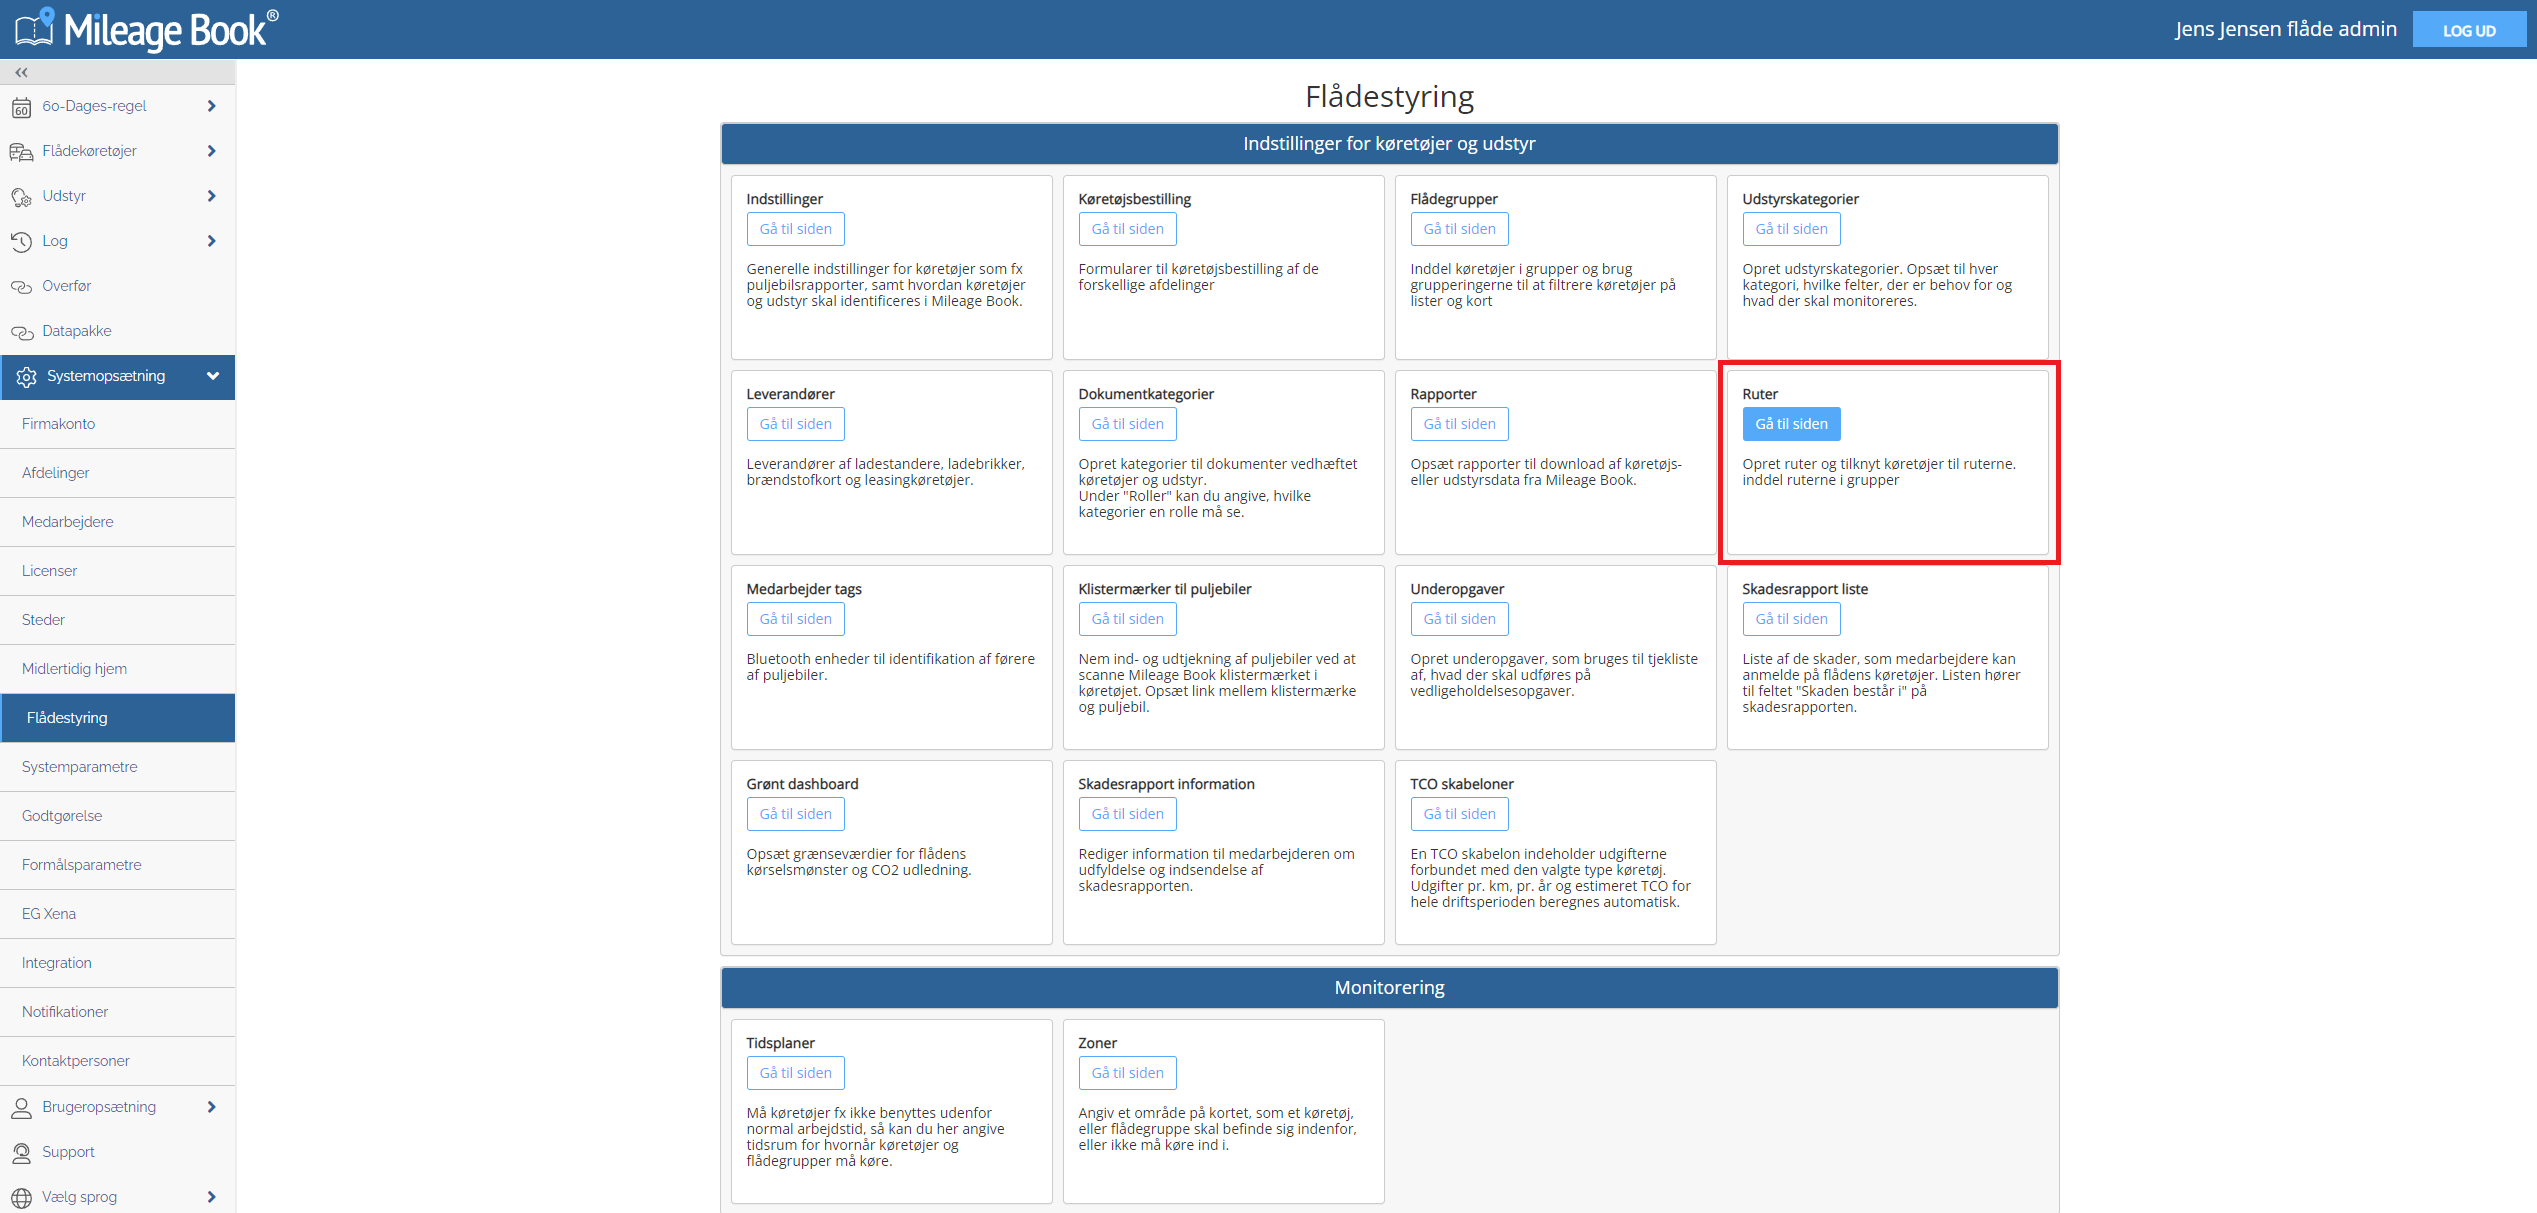The image size is (2537, 1213).
Task: Open Steder in the sidebar
Action: pyautogui.click(x=118, y=620)
